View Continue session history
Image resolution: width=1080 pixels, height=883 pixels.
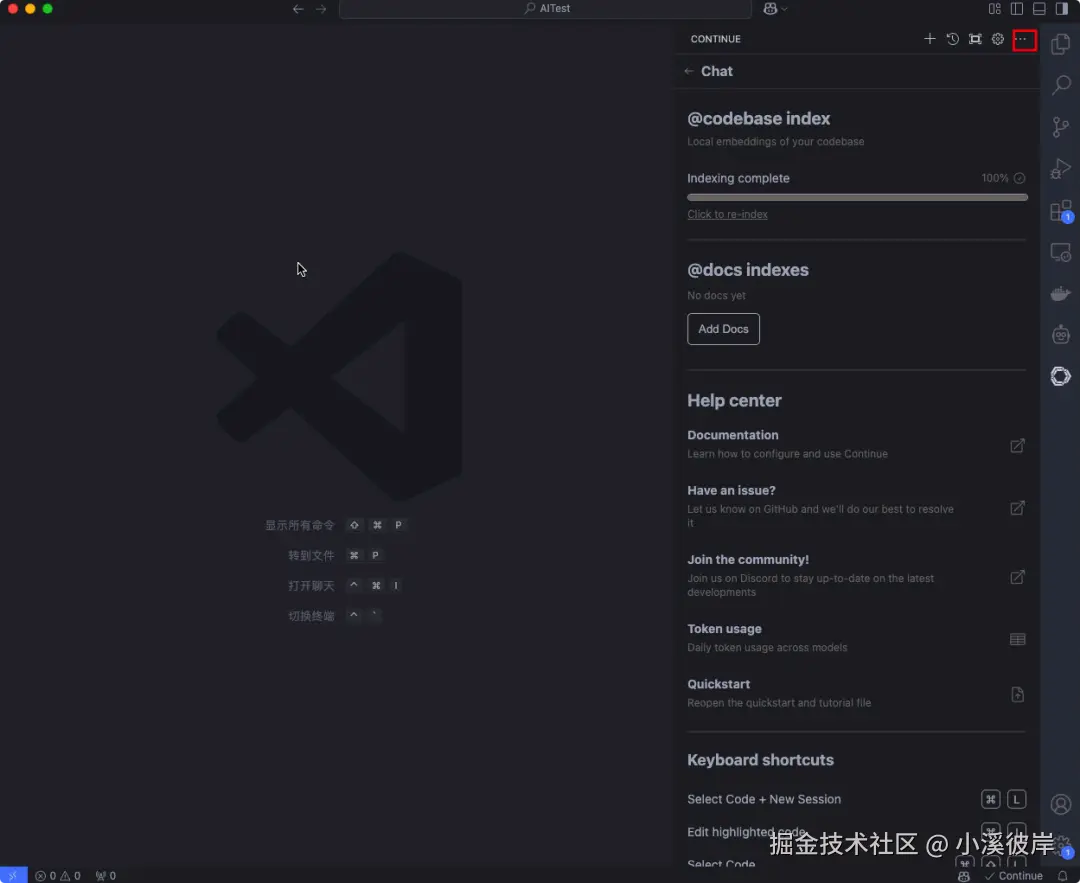(x=952, y=39)
